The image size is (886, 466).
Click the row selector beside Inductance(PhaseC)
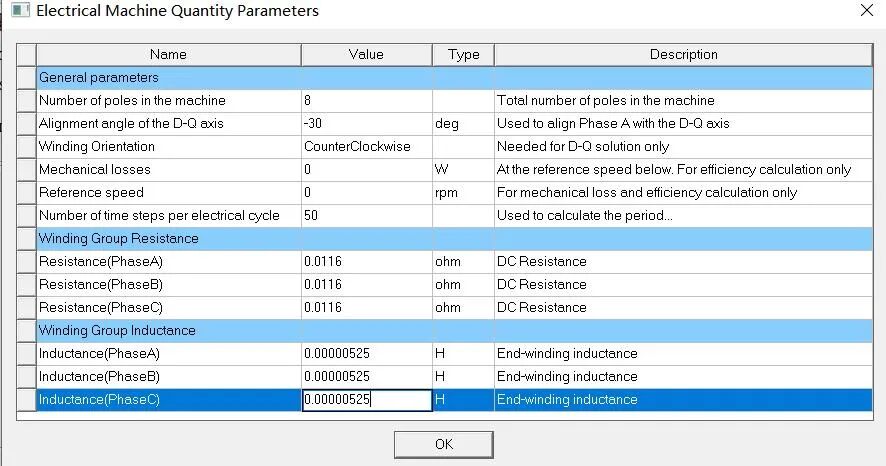click(x=27, y=400)
